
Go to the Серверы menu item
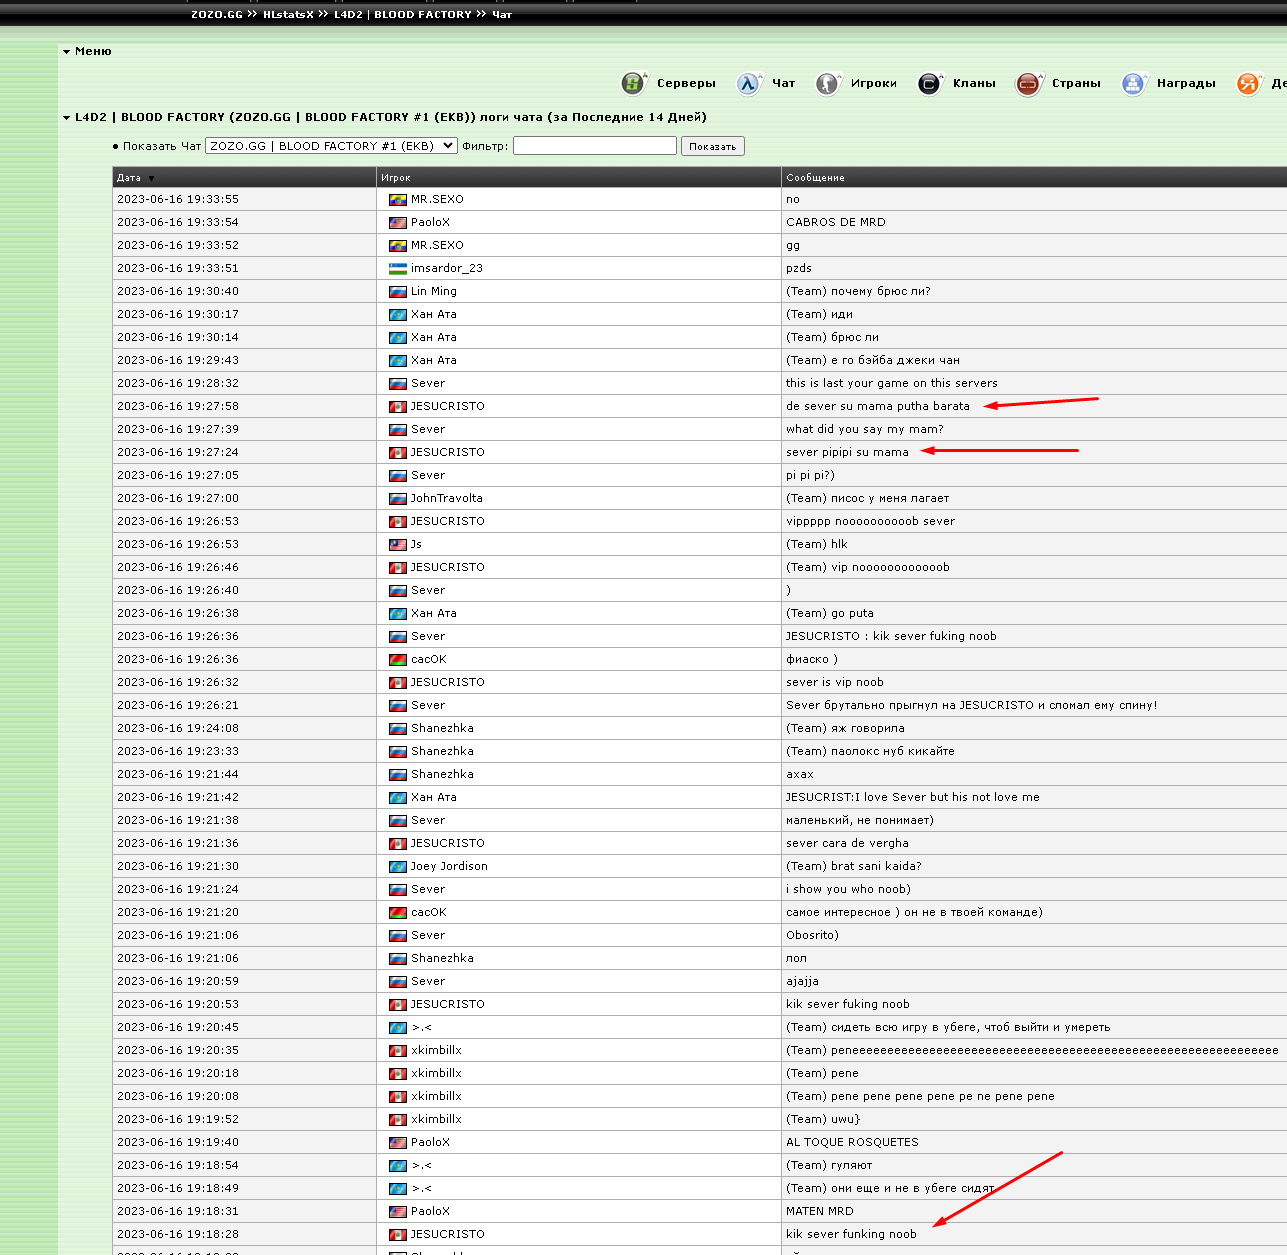pyautogui.click(x=686, y=83)
